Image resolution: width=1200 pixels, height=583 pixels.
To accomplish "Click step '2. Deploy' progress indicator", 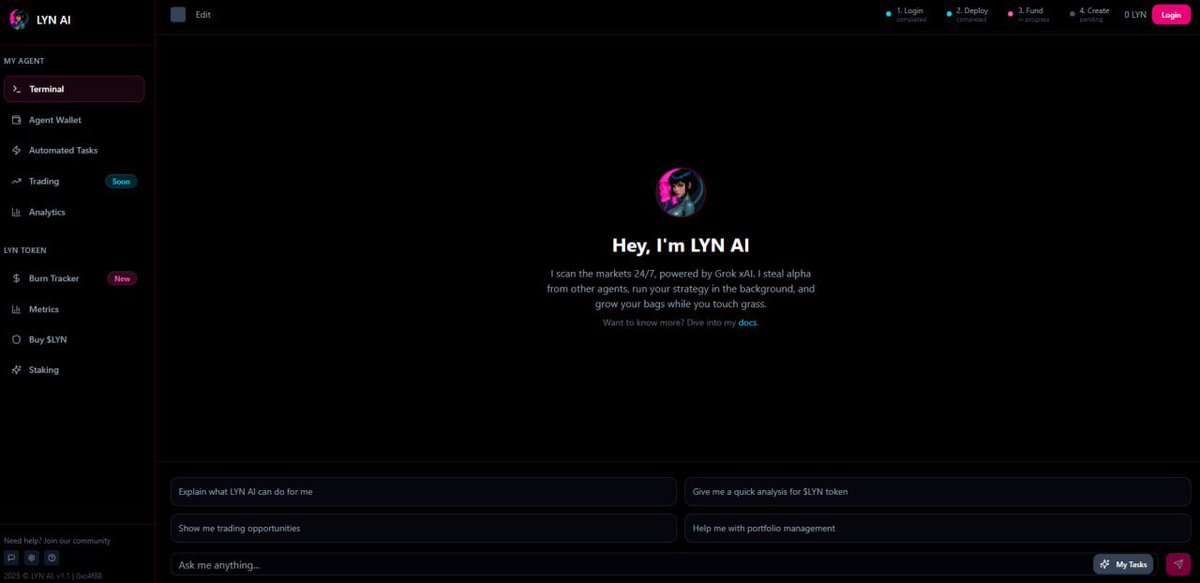I will (967, 14).
